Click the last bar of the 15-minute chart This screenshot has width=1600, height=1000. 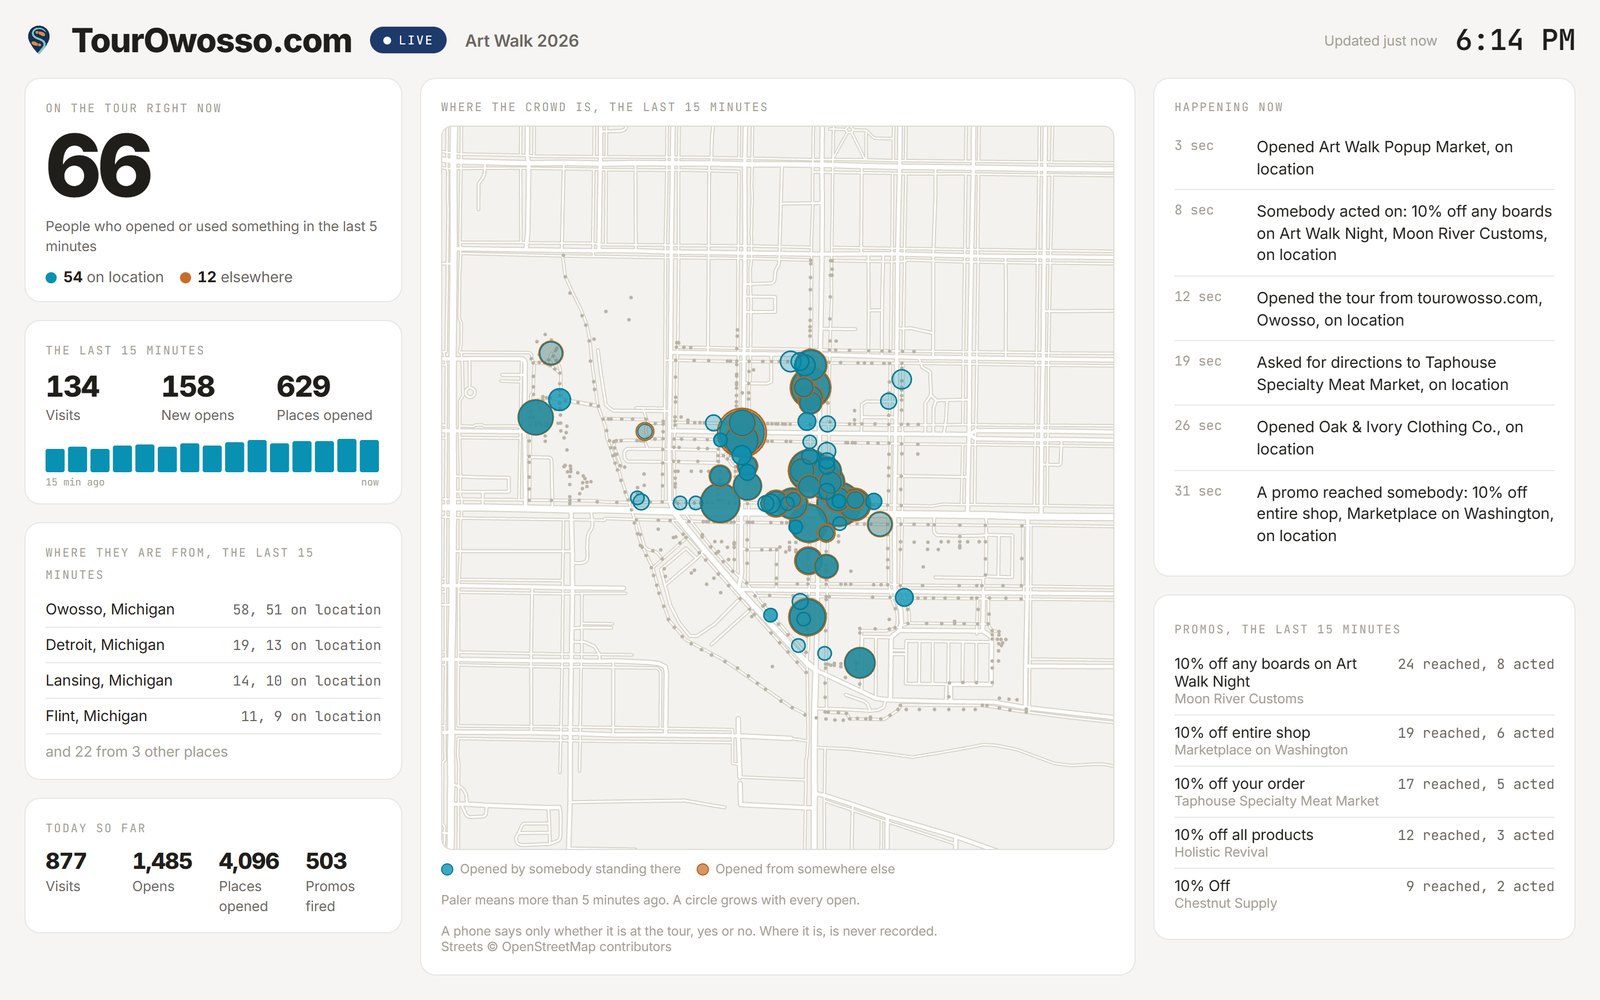[x=369, y=455]
